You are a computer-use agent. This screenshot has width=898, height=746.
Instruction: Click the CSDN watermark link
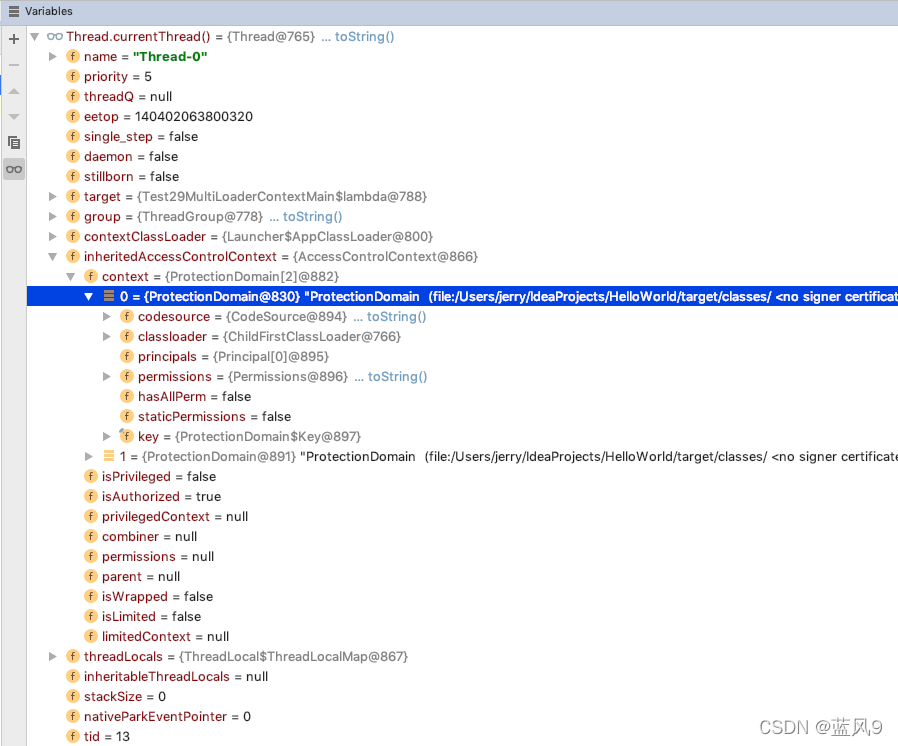(x=820, y=727)
